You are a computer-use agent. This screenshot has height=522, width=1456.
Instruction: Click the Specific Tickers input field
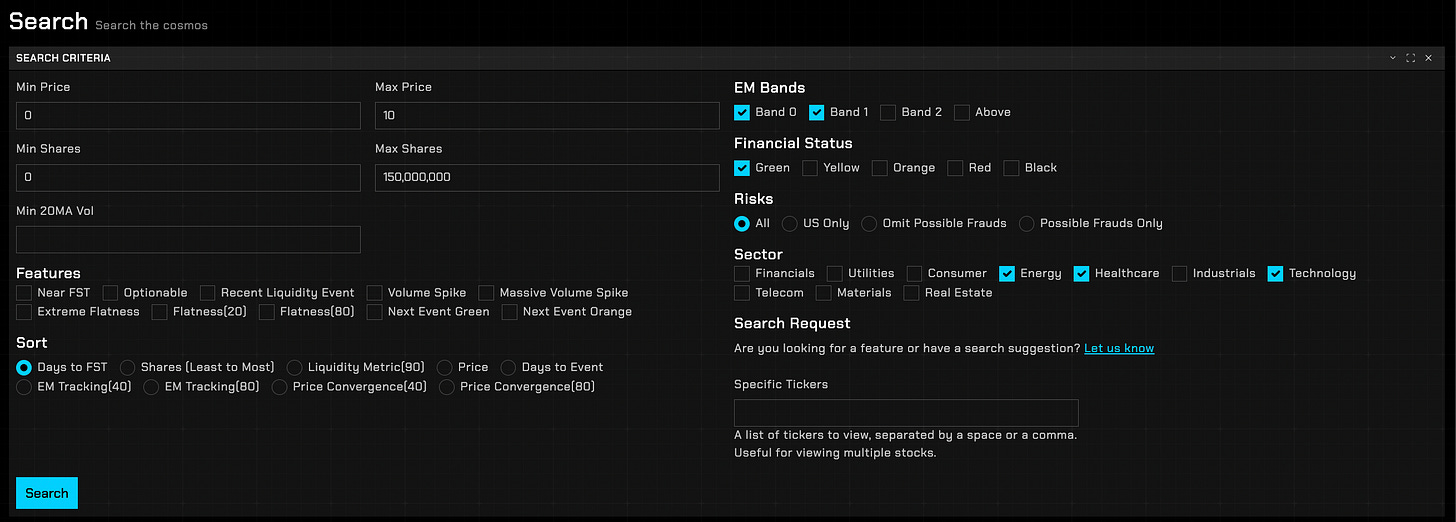point(906,413)
